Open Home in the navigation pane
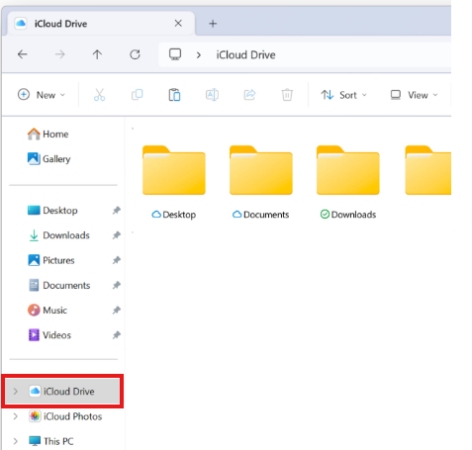The width and height of the screenshot is (472, 450). coord(48,134)
